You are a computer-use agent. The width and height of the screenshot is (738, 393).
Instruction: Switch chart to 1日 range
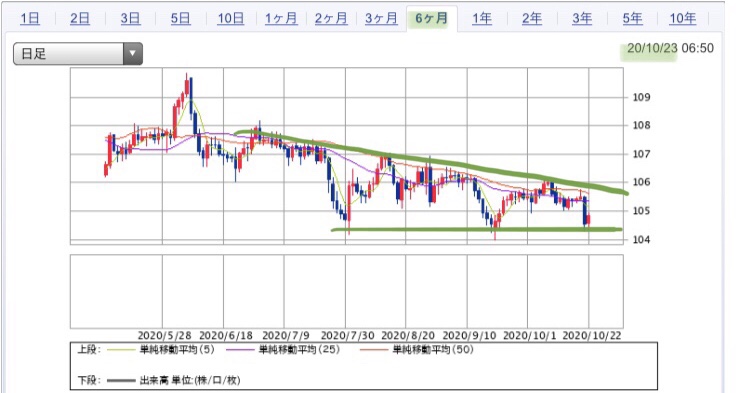[x=30, y=18]
